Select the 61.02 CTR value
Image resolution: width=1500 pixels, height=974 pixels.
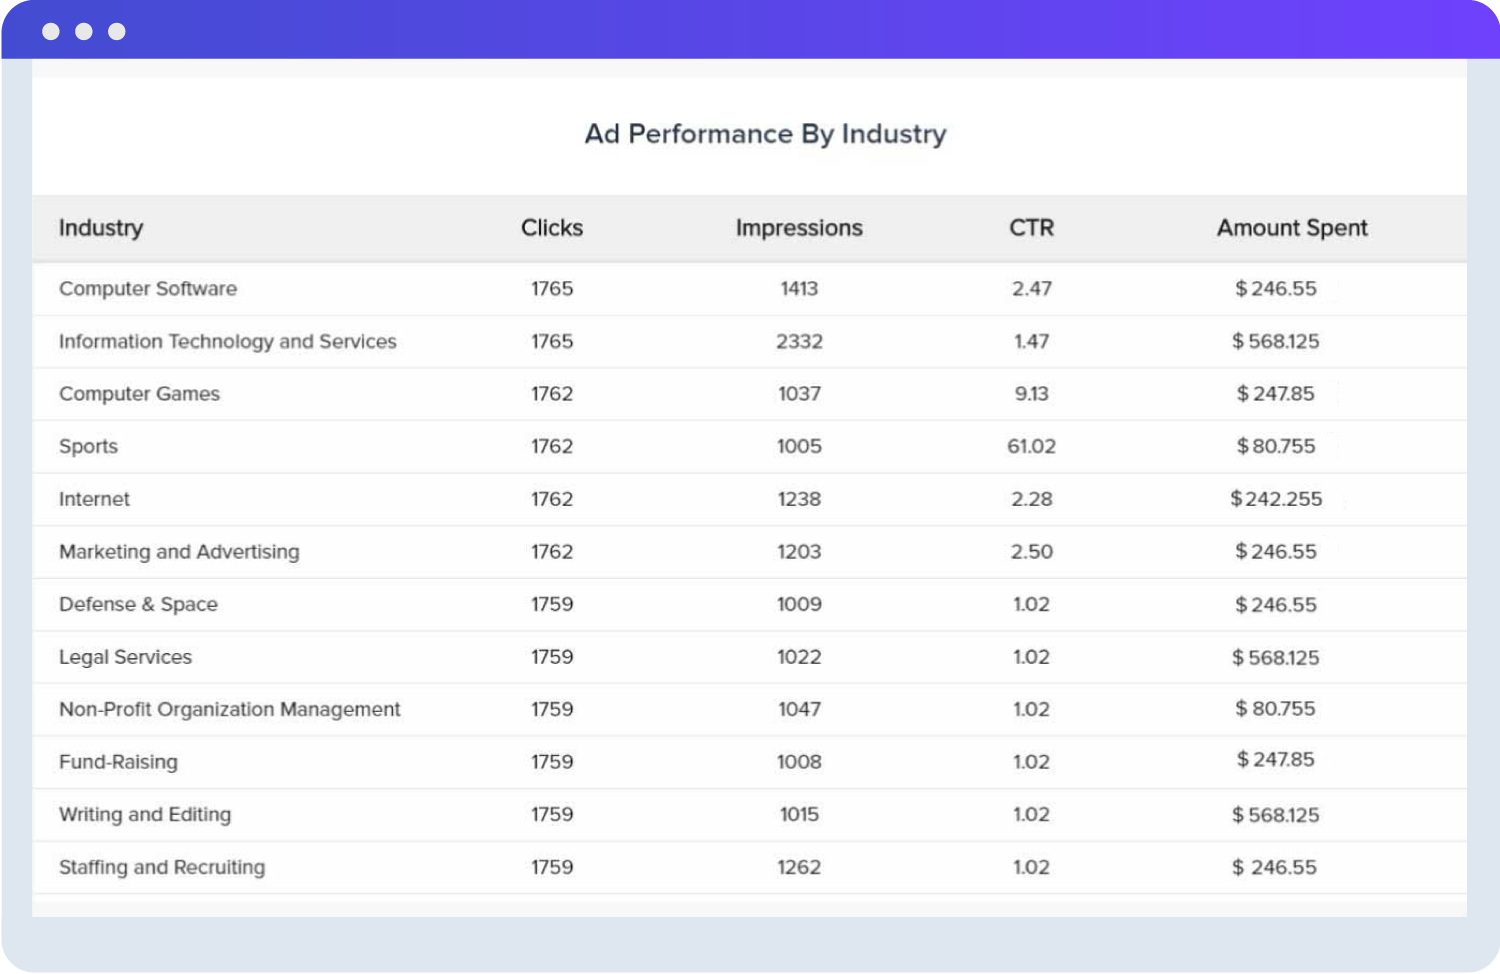[1031, 447]
